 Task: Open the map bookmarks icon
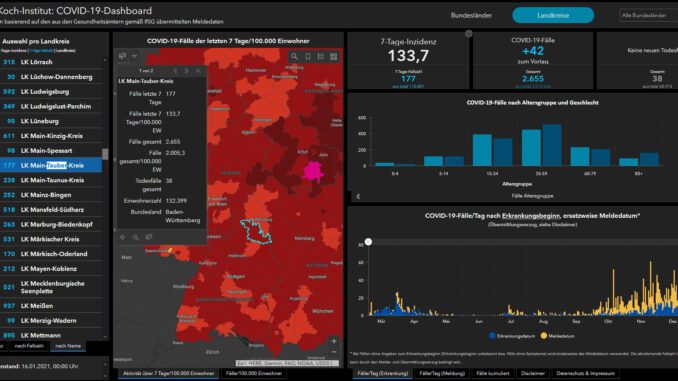click(308, 57)
